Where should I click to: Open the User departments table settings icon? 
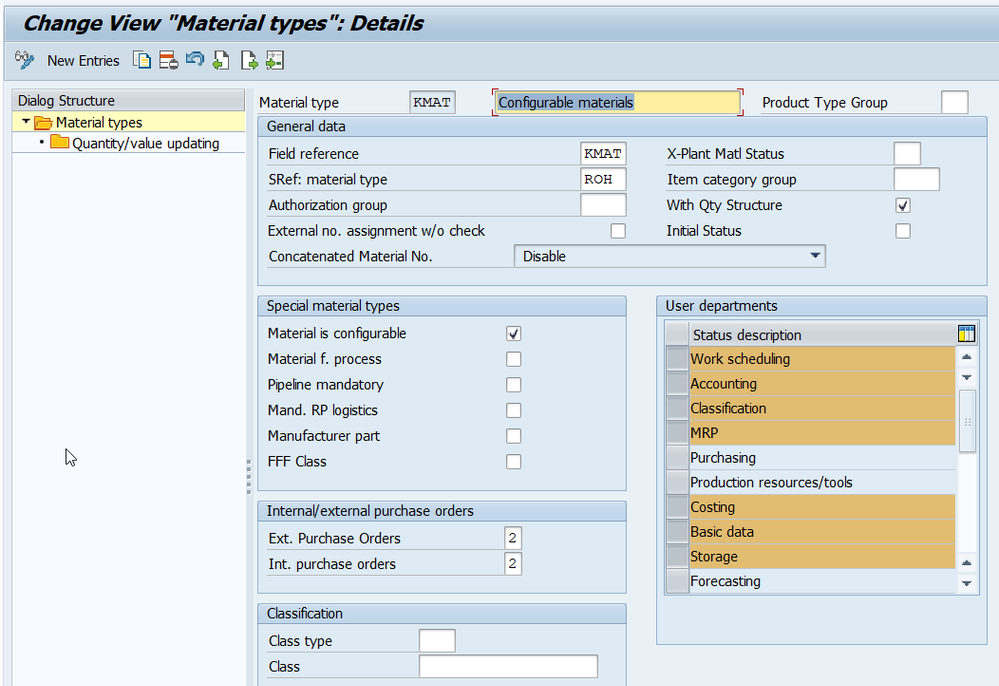pyautogui.click(x=966, y=334)
